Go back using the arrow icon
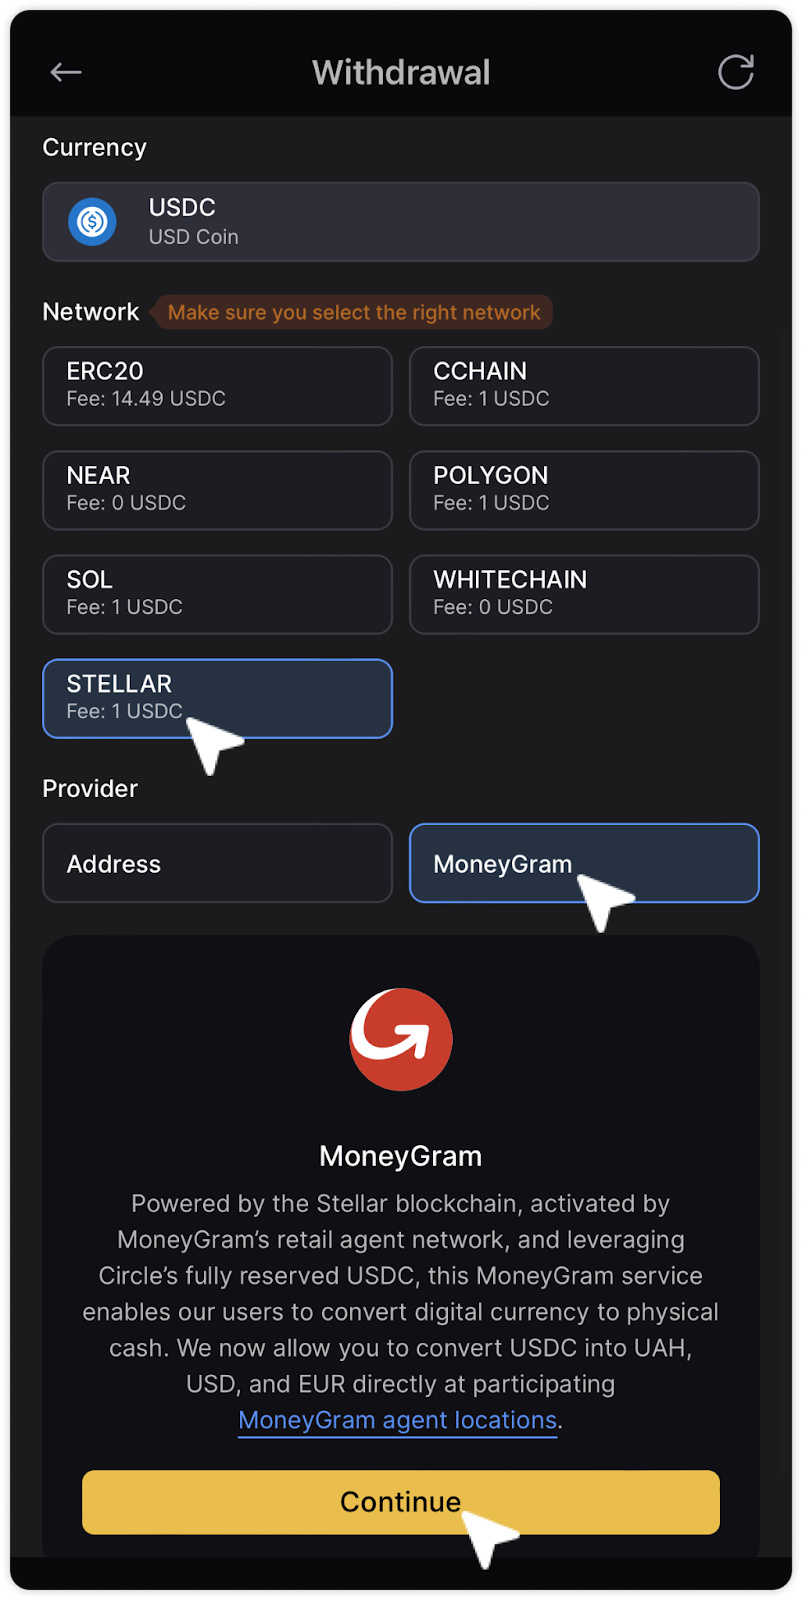Image resolution: width=802 pixels, height=1600 pixels. [x=66, y=72]
